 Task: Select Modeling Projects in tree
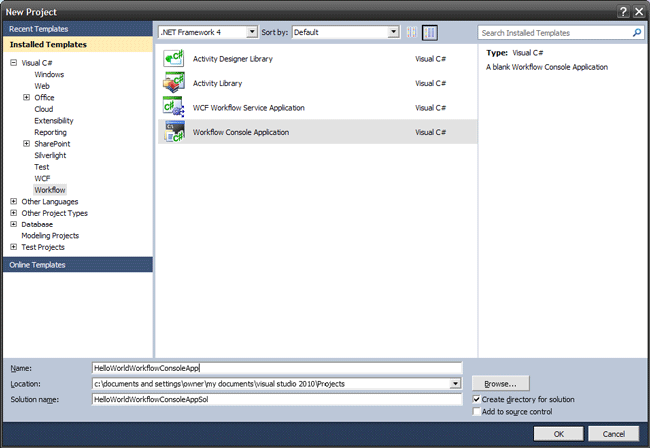click(50, 235)
